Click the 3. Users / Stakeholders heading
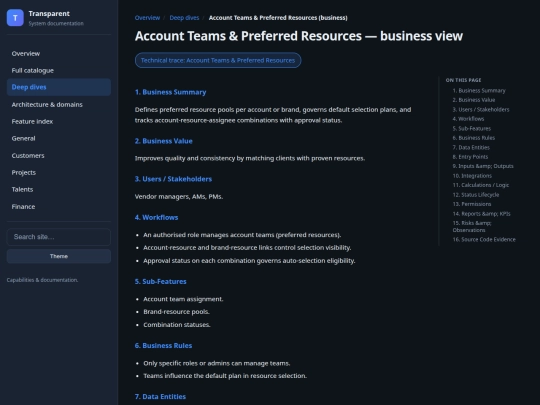The image size is (540, 405). click(x=173, y=179)
